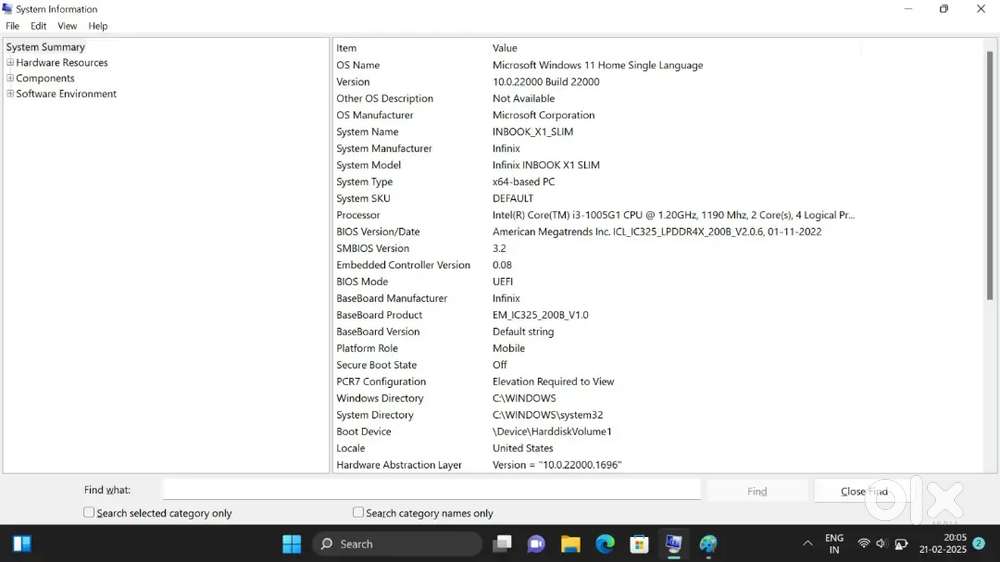Launch File Explorer from the taskbar
The width and height of the screenshot is (1000, 562).
570,544
